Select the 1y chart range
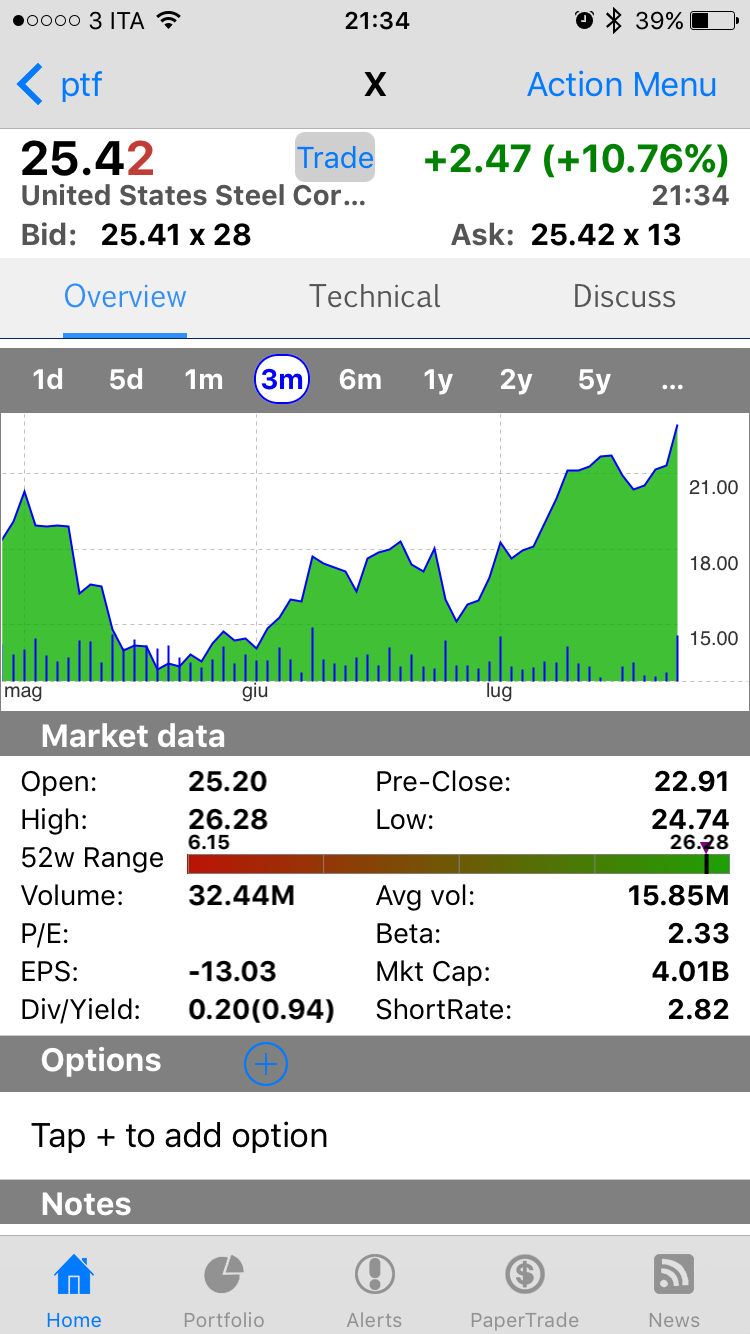Screen dimensions: 750x1334 point(438,380)
